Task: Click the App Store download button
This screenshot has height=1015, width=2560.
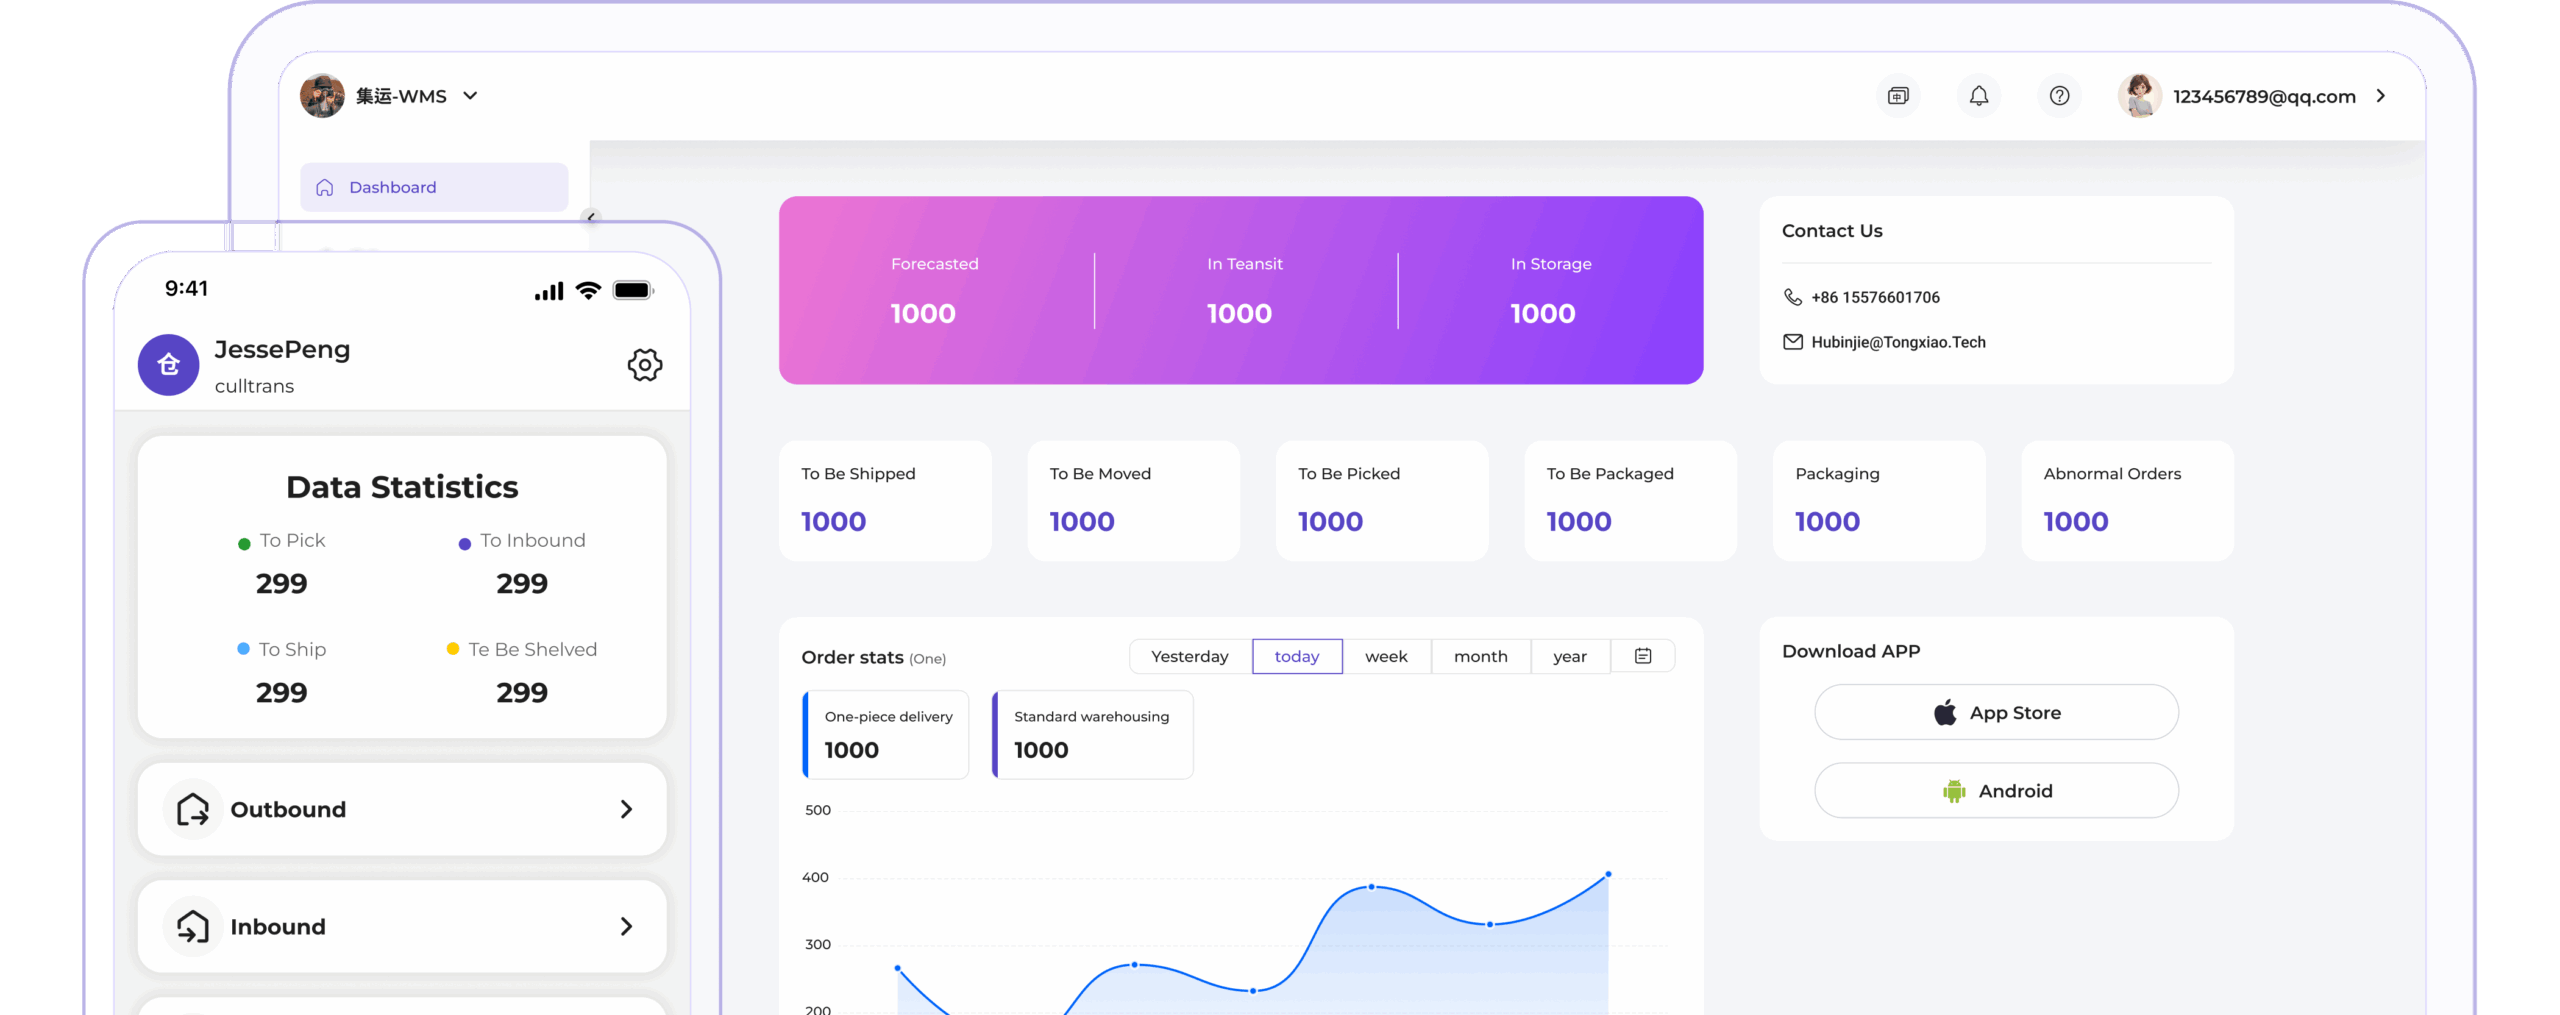Action: (x=1996, y=712)
